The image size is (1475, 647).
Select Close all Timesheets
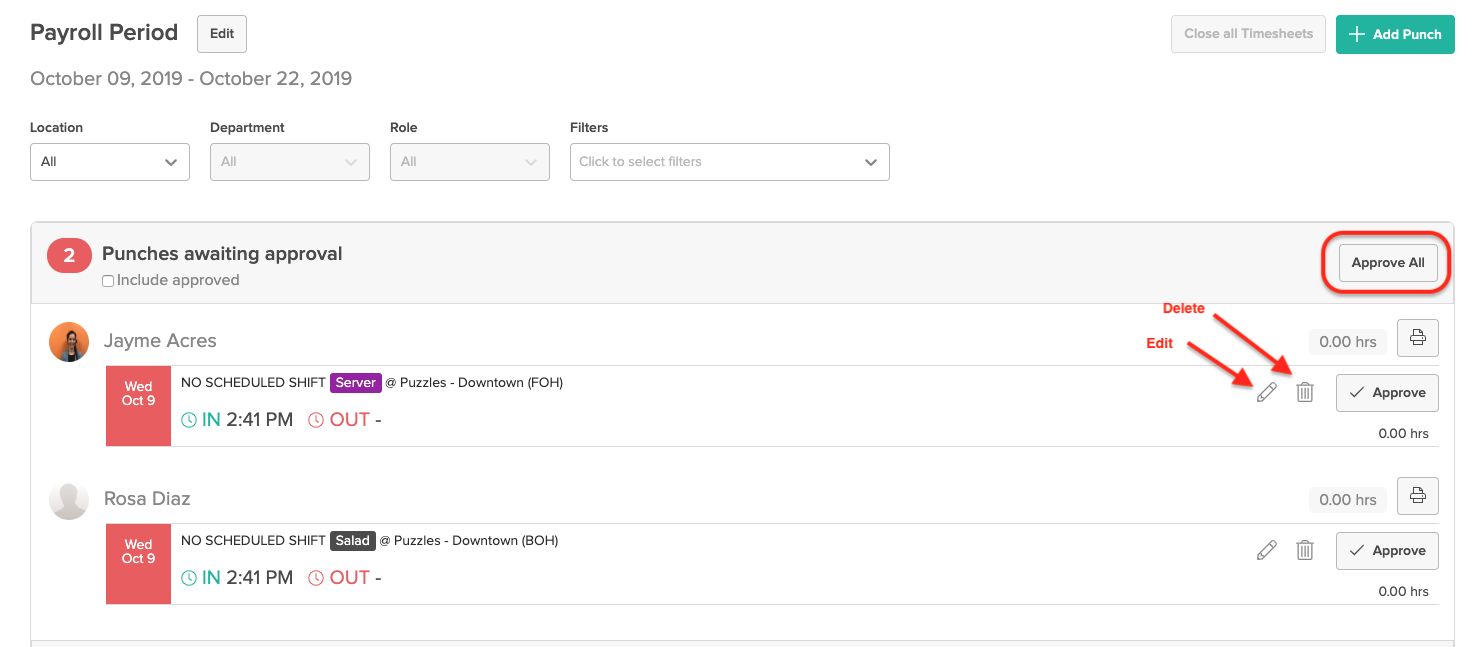click(1247, 33)
